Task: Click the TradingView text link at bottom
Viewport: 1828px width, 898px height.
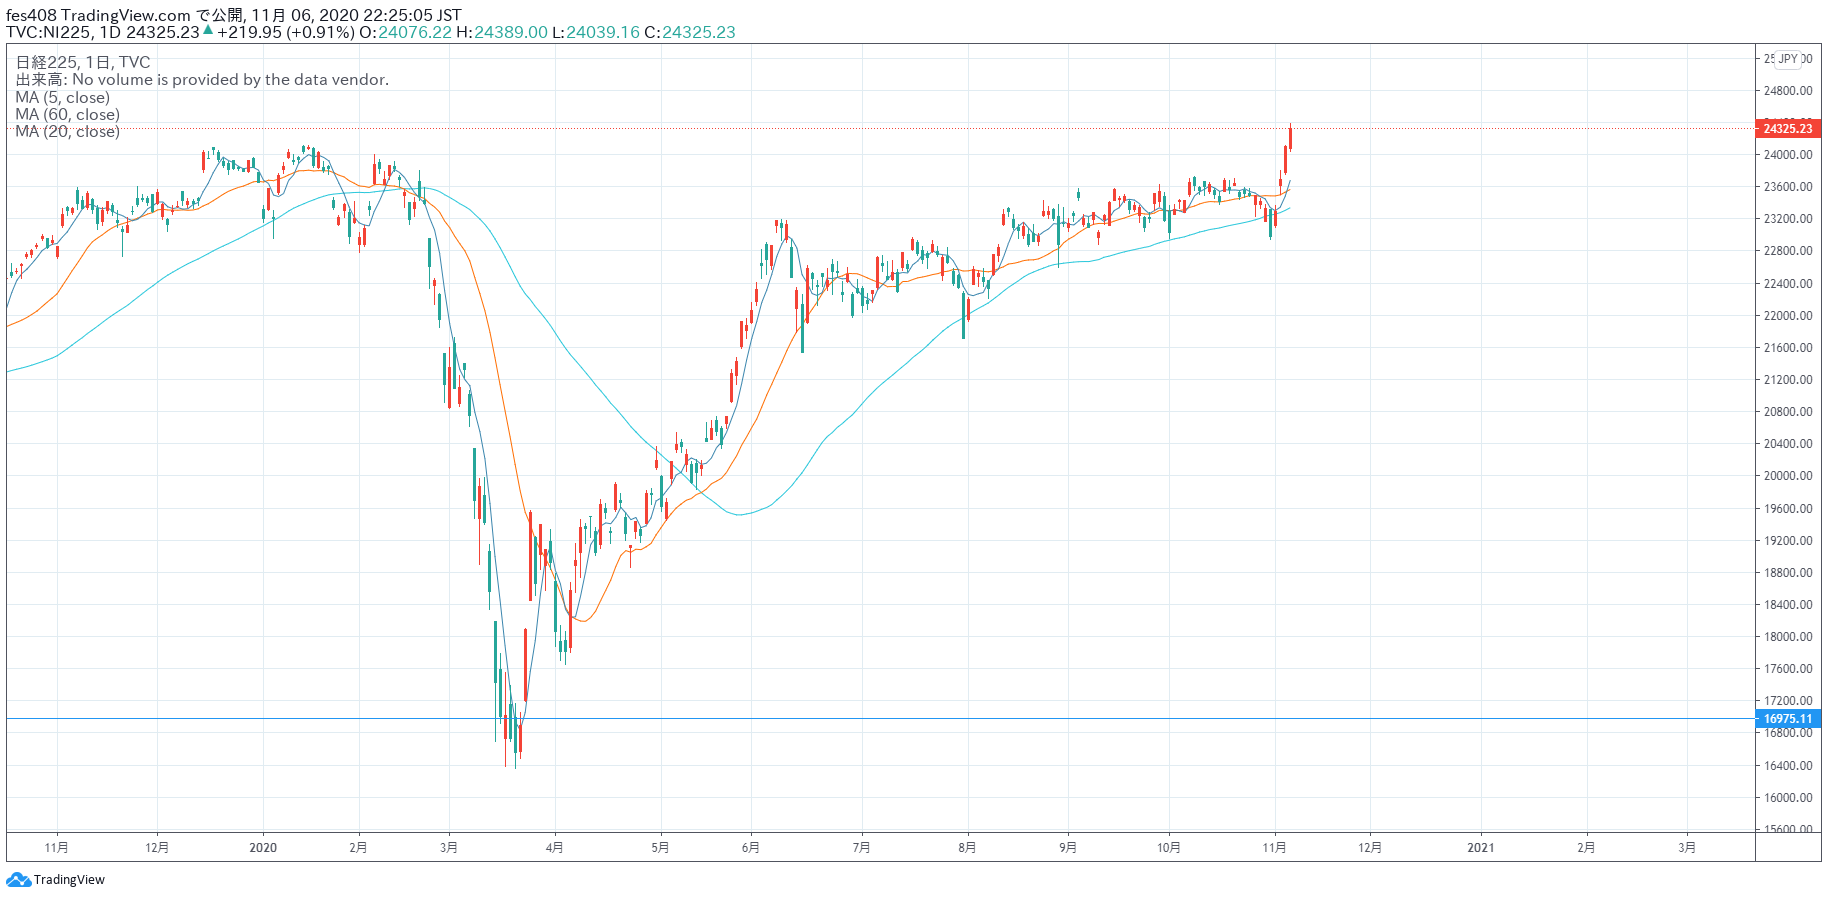Action: pos(69,880)
